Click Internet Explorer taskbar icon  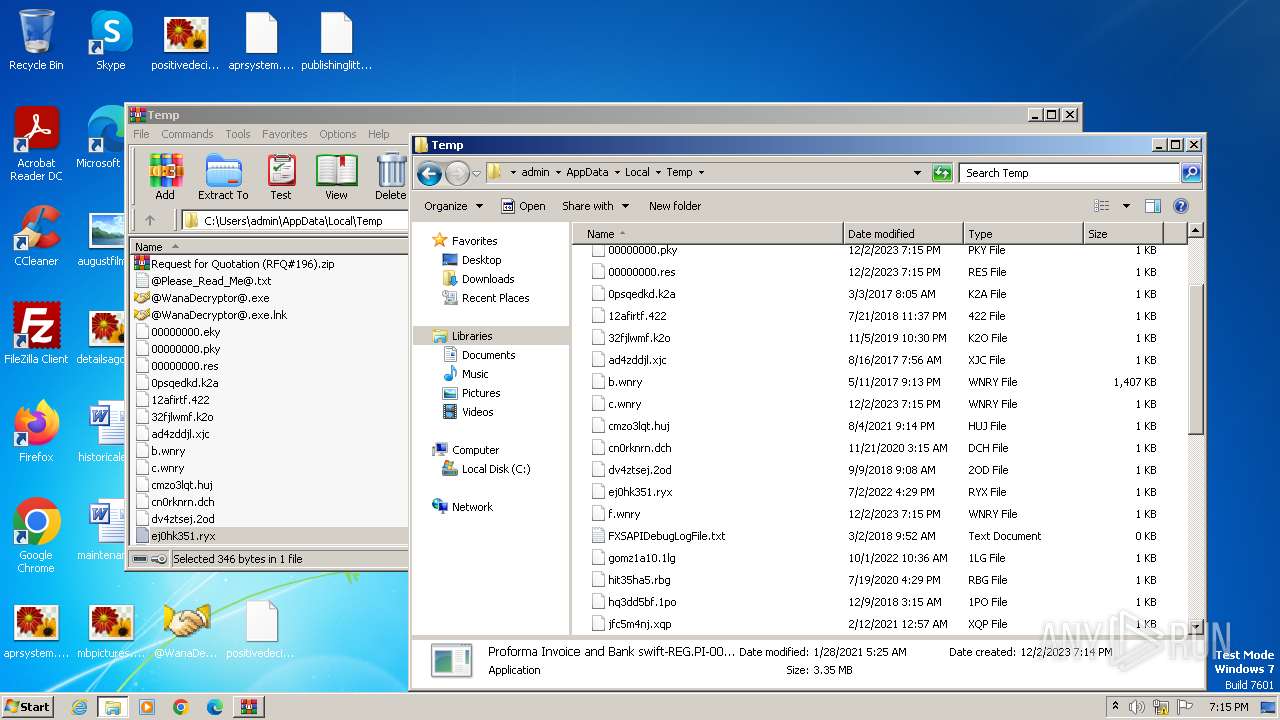tap(79, 707)
